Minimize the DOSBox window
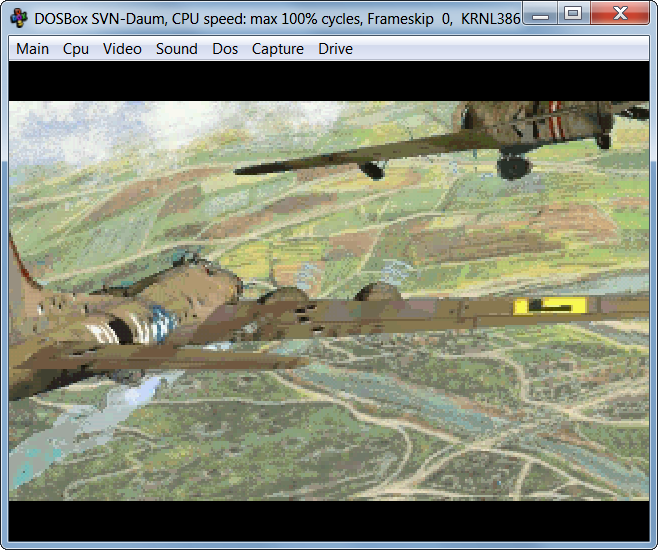658x550 pixels. point(541,14)
